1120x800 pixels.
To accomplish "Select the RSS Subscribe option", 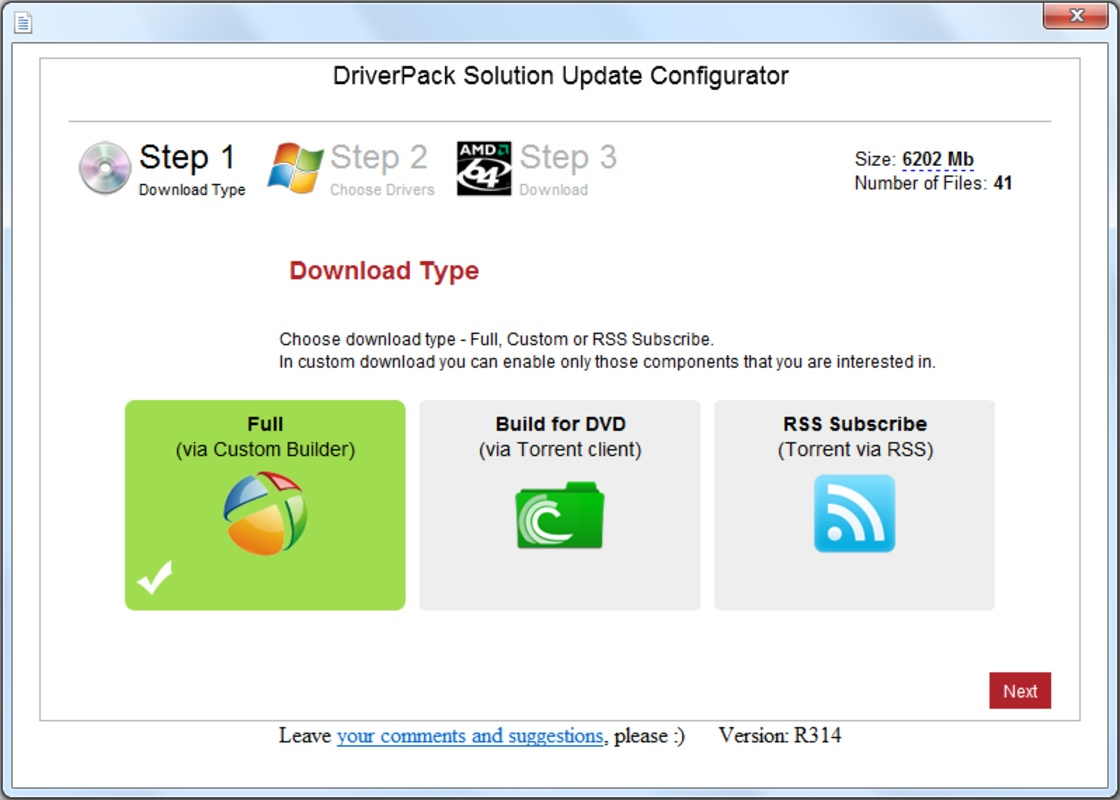I will pos(854,505).
